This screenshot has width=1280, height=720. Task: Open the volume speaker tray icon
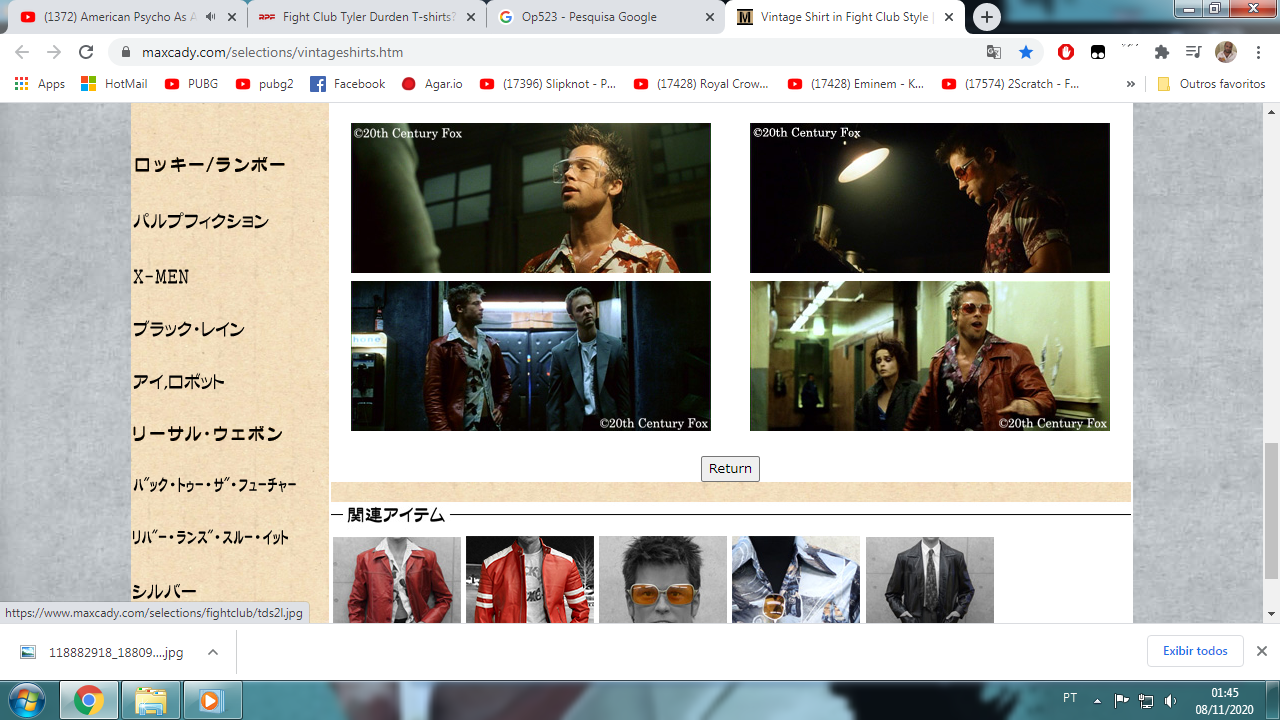(1170, 700)
